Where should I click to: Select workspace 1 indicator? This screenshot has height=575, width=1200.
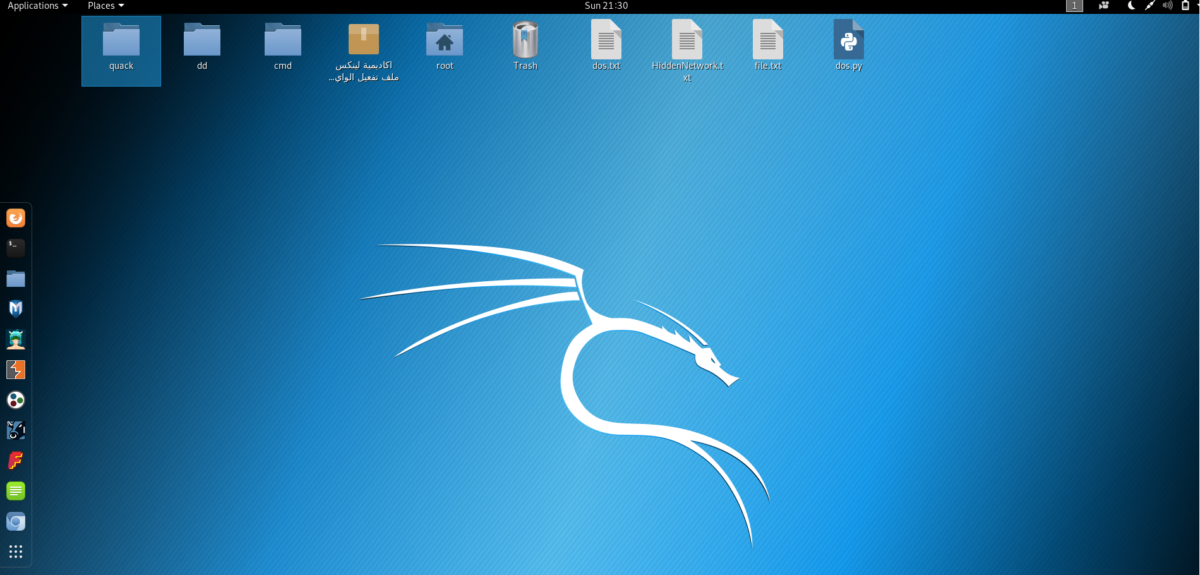(x=1074, y=6)
